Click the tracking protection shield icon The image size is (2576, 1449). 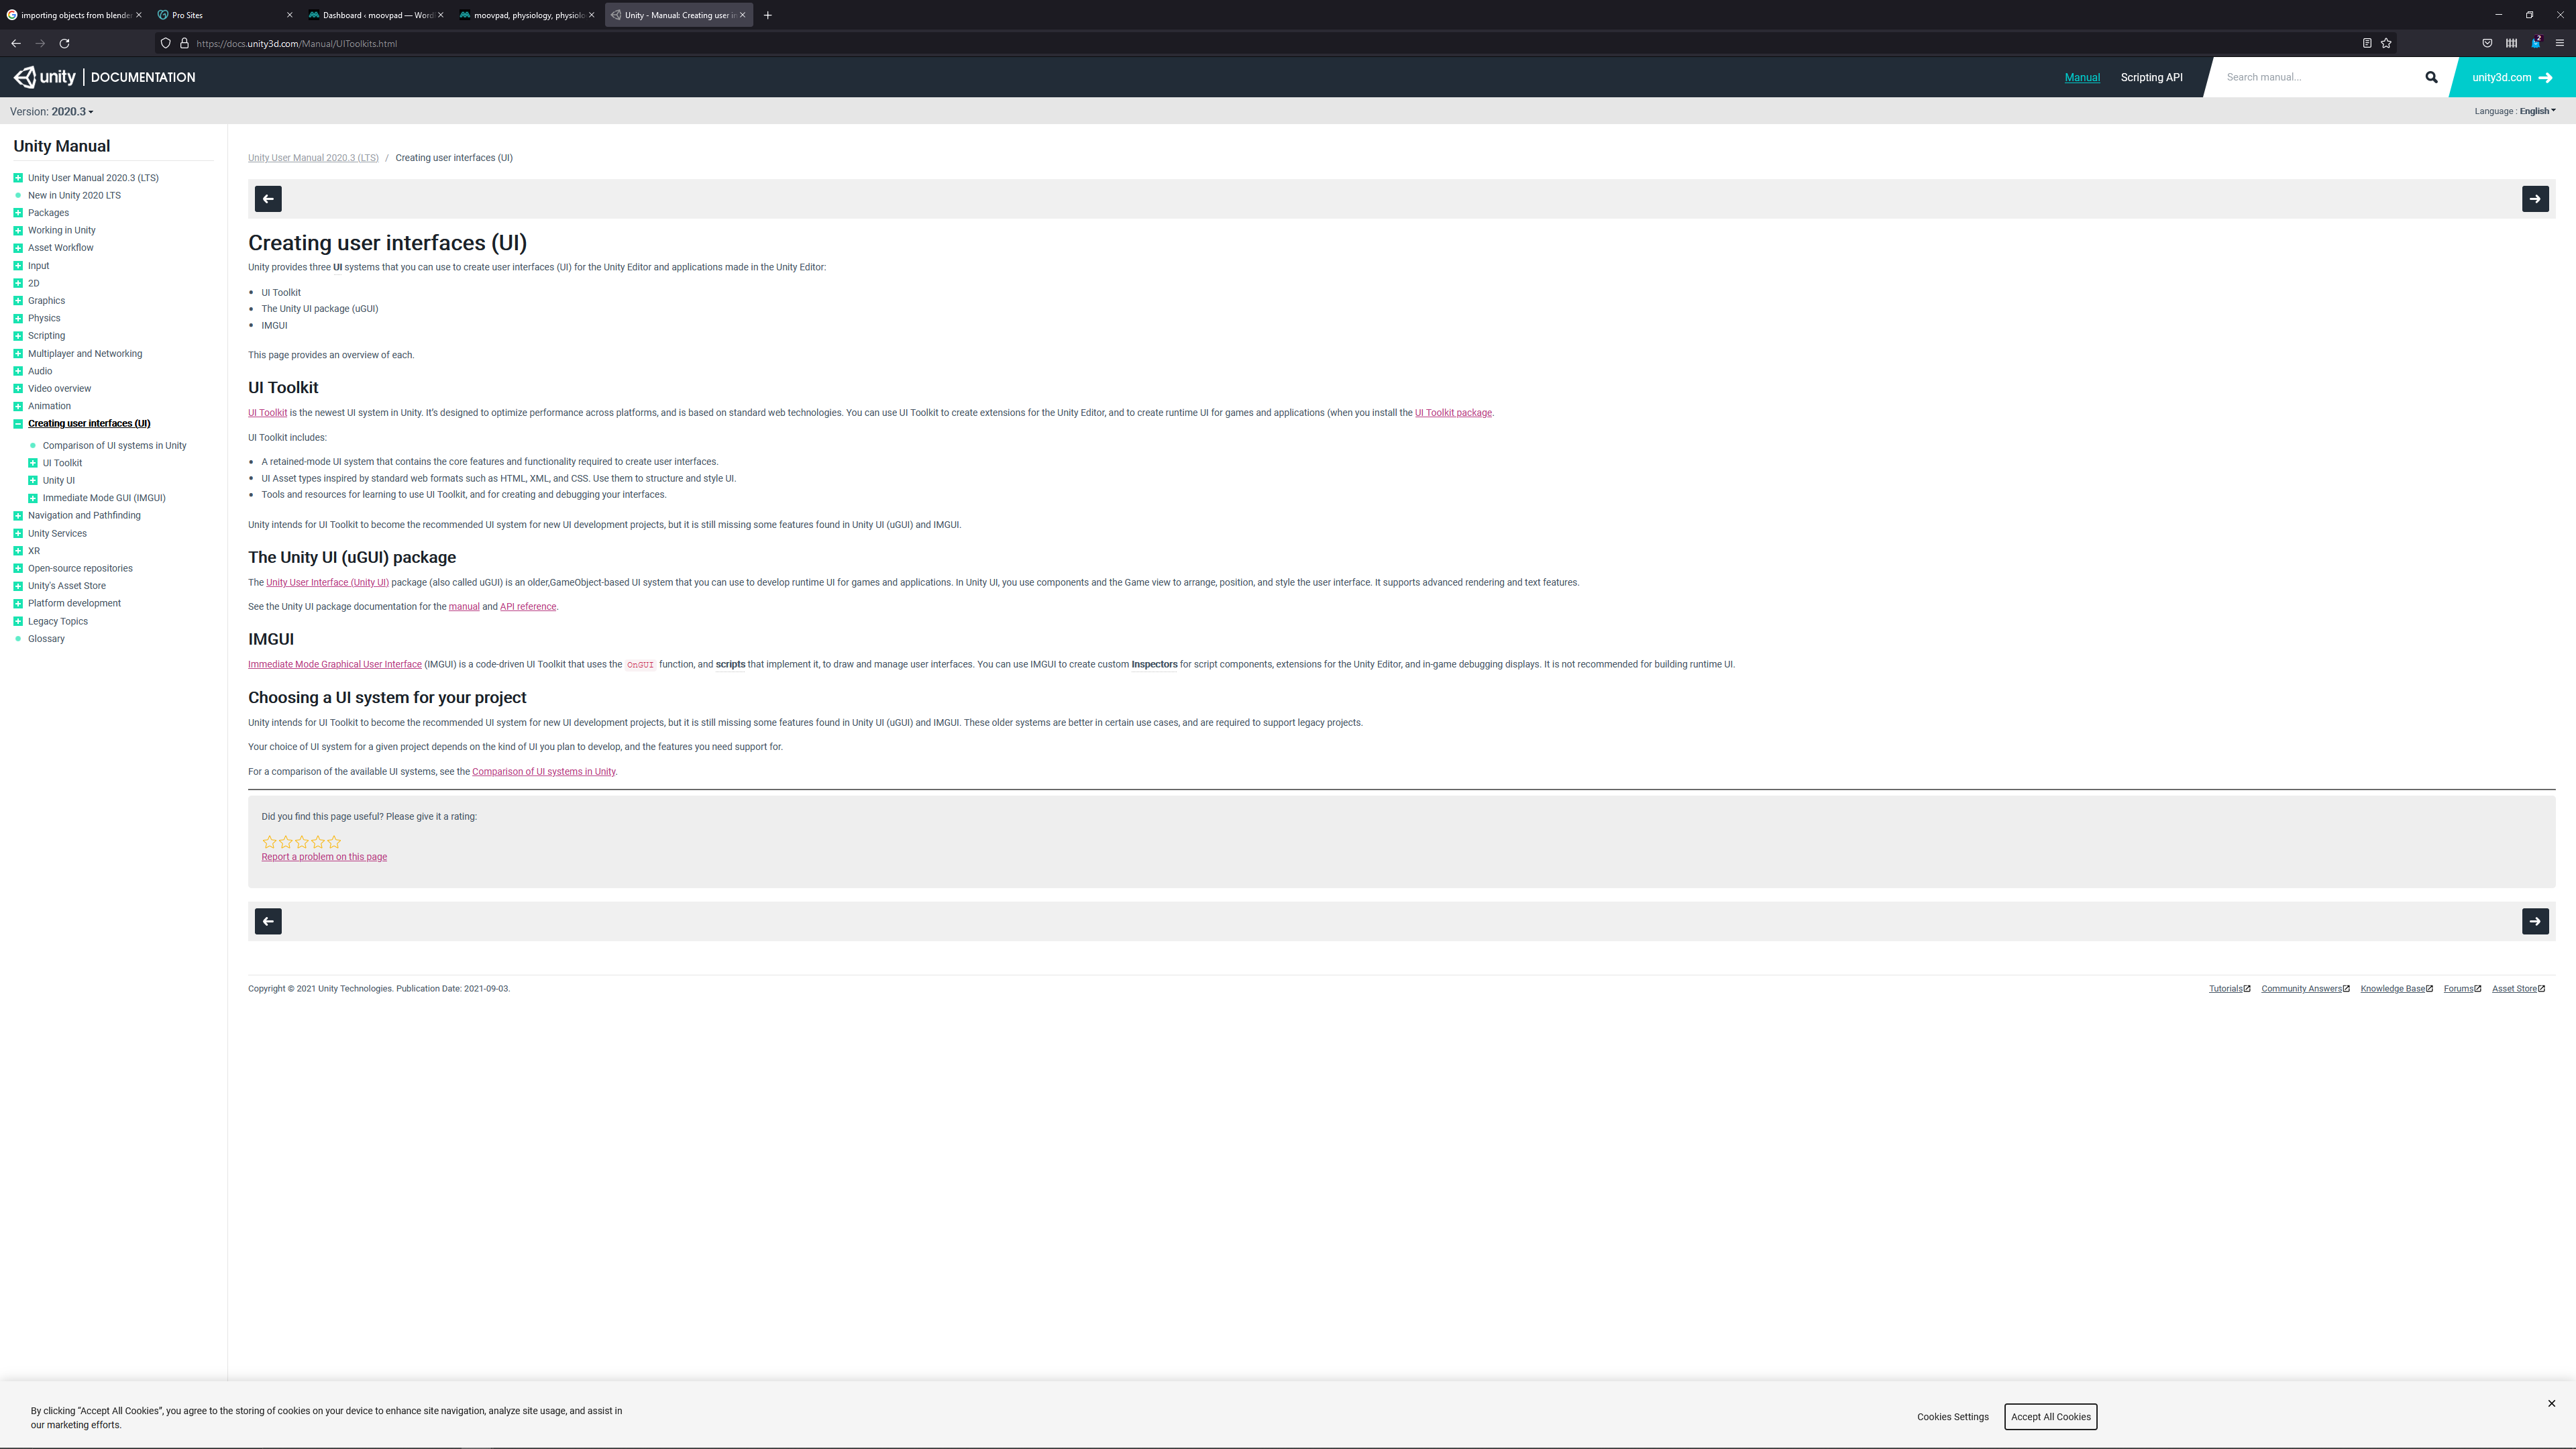(166, 43)
